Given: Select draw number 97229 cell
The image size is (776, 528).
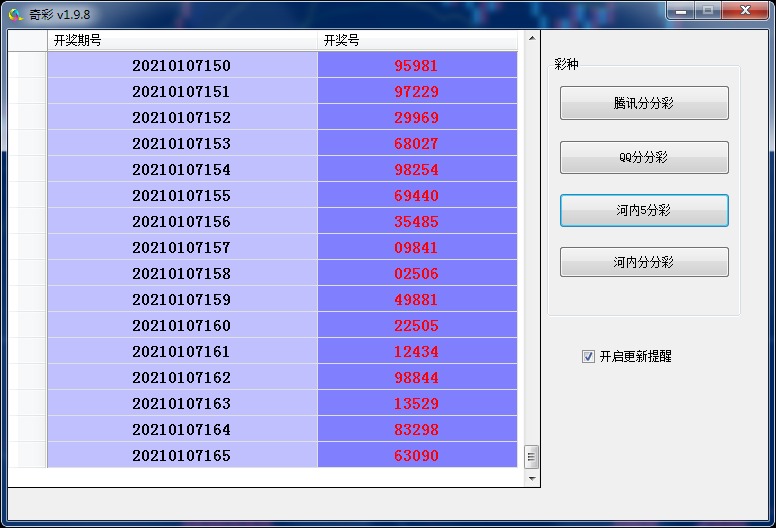Looking at the screenshot, I should (x=417, y=92).
